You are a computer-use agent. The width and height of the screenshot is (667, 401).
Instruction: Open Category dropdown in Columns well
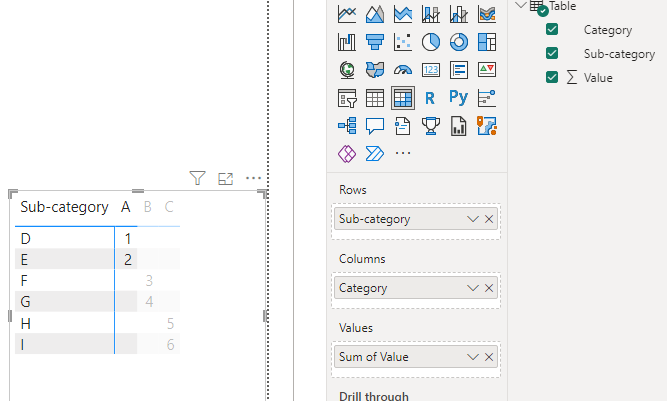coord(473,288)
